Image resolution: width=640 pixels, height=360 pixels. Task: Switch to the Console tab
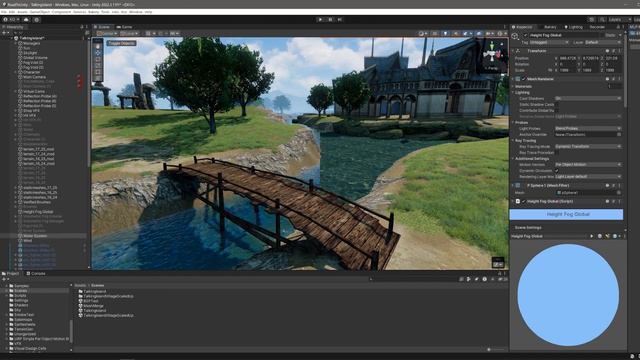tap(36, 273)
